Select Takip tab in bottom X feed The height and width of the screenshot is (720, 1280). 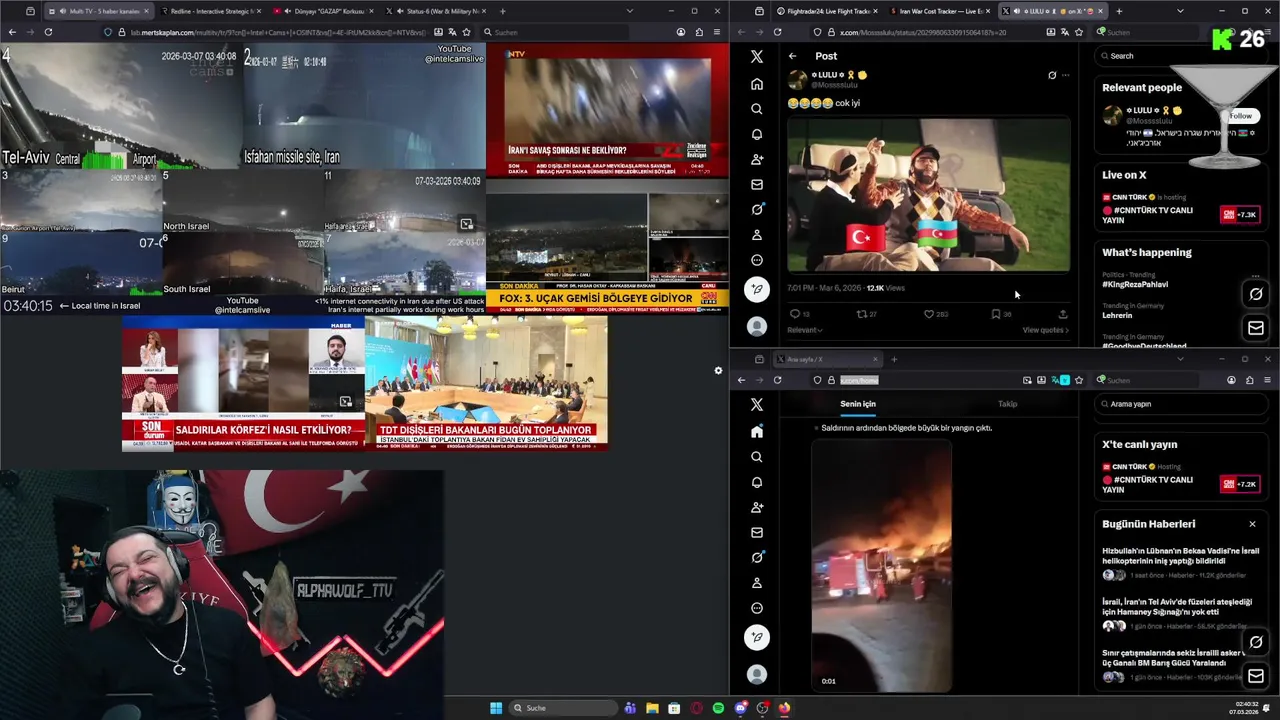1007,404
